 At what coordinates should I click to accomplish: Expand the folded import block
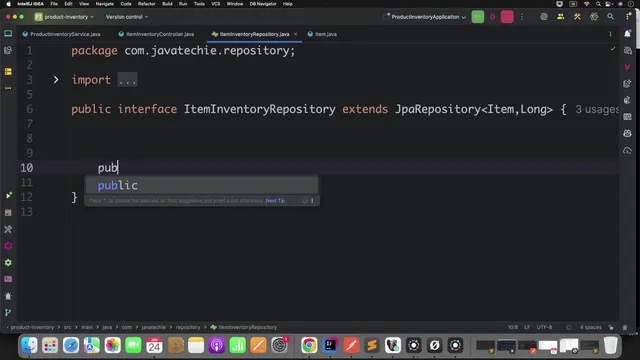56,80
